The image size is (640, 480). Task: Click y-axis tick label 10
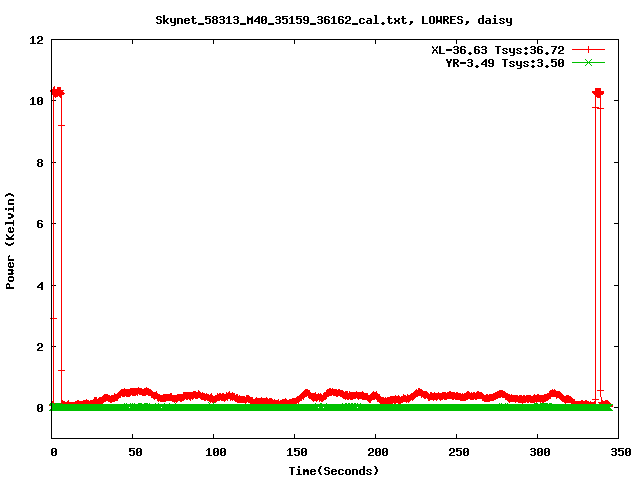36,101
